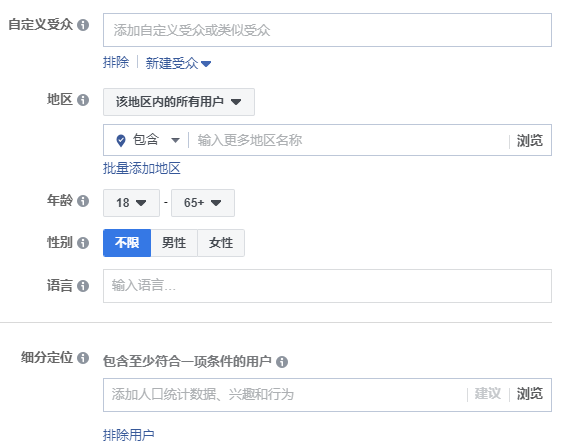Expand 新建受众 menu
This screenshot has width=563, height=444.
point(178,64)
